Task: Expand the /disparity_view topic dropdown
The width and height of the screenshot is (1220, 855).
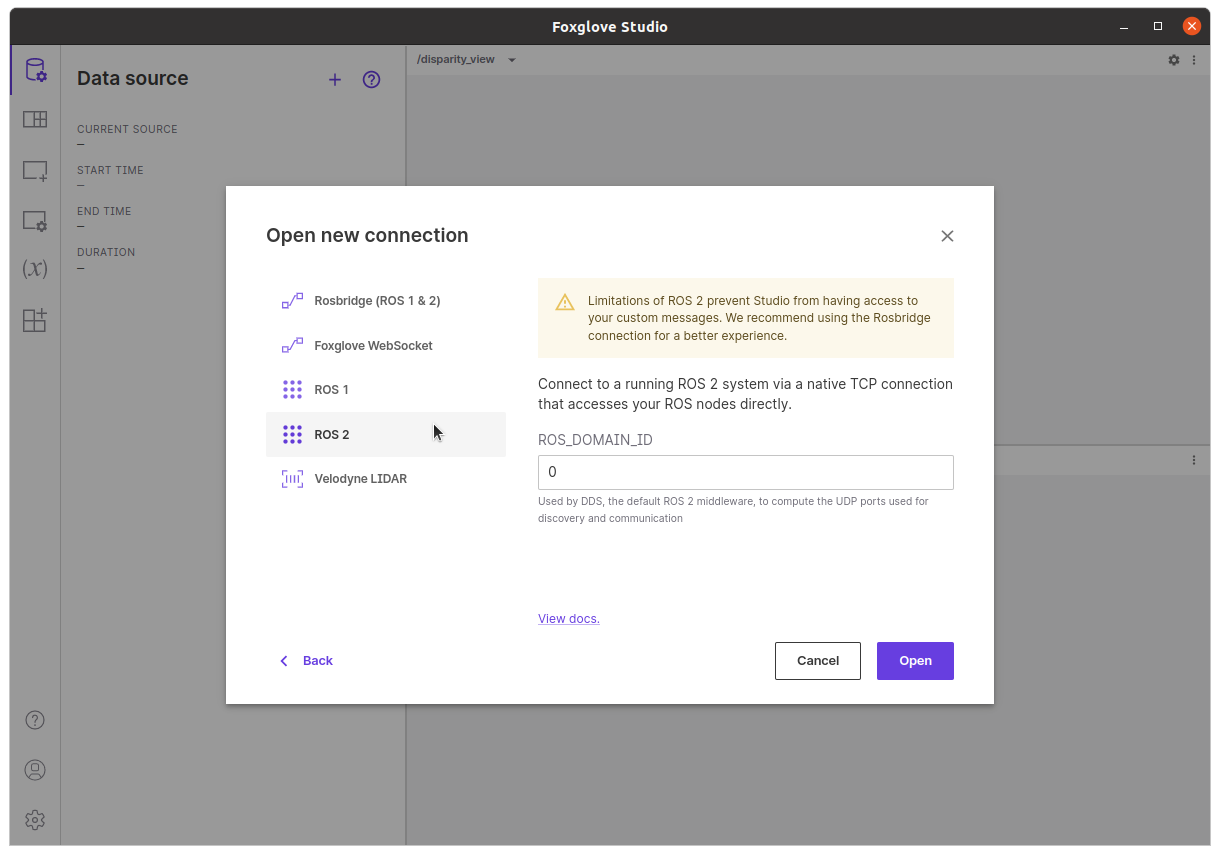Action: coord(512,60)
